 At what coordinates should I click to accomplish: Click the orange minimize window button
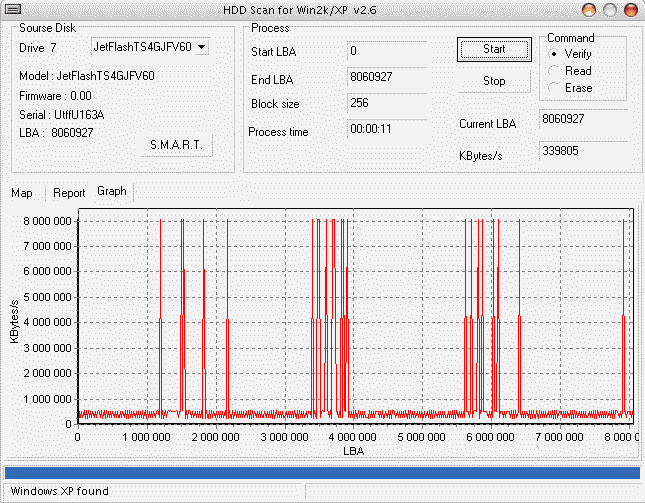[590, 9]
